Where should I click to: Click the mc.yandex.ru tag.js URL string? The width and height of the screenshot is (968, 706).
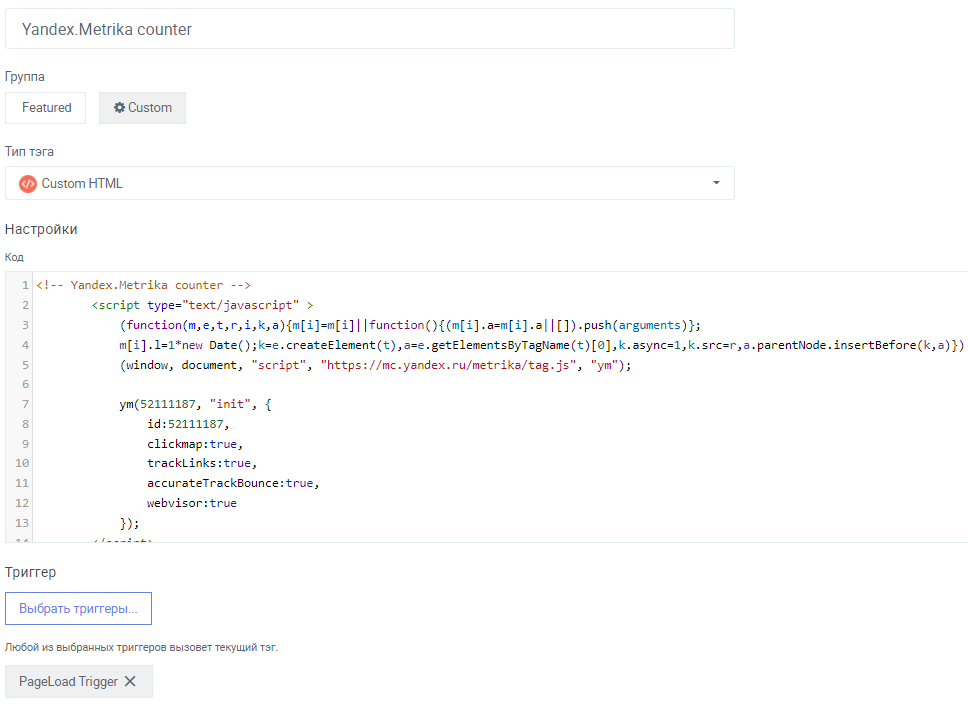(x=451, y=365)
